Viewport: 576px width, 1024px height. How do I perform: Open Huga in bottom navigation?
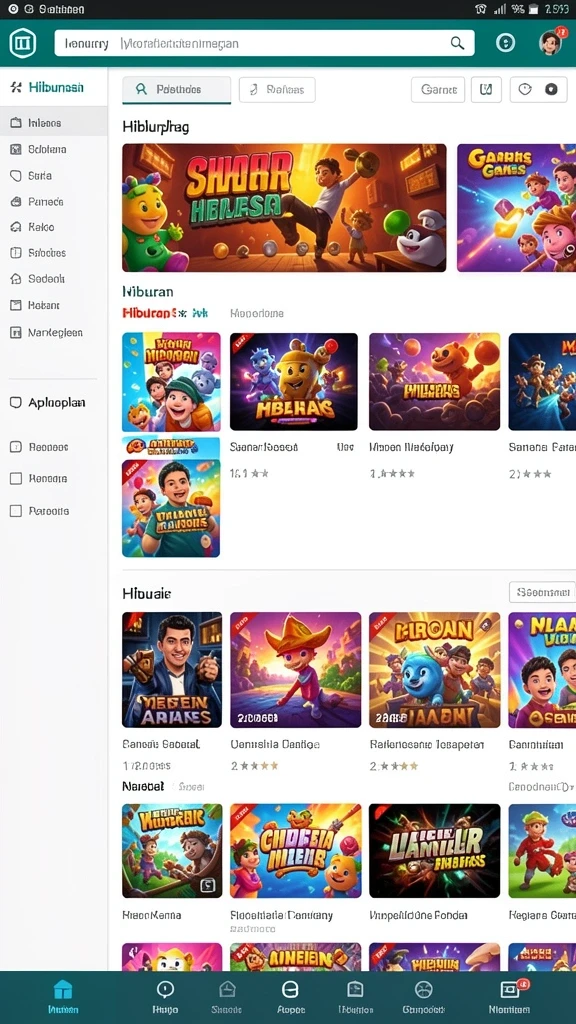click(165, 997)
